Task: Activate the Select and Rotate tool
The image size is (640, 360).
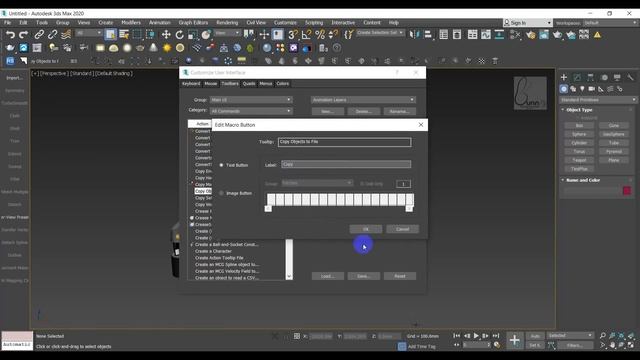Action: coord(180,35)
